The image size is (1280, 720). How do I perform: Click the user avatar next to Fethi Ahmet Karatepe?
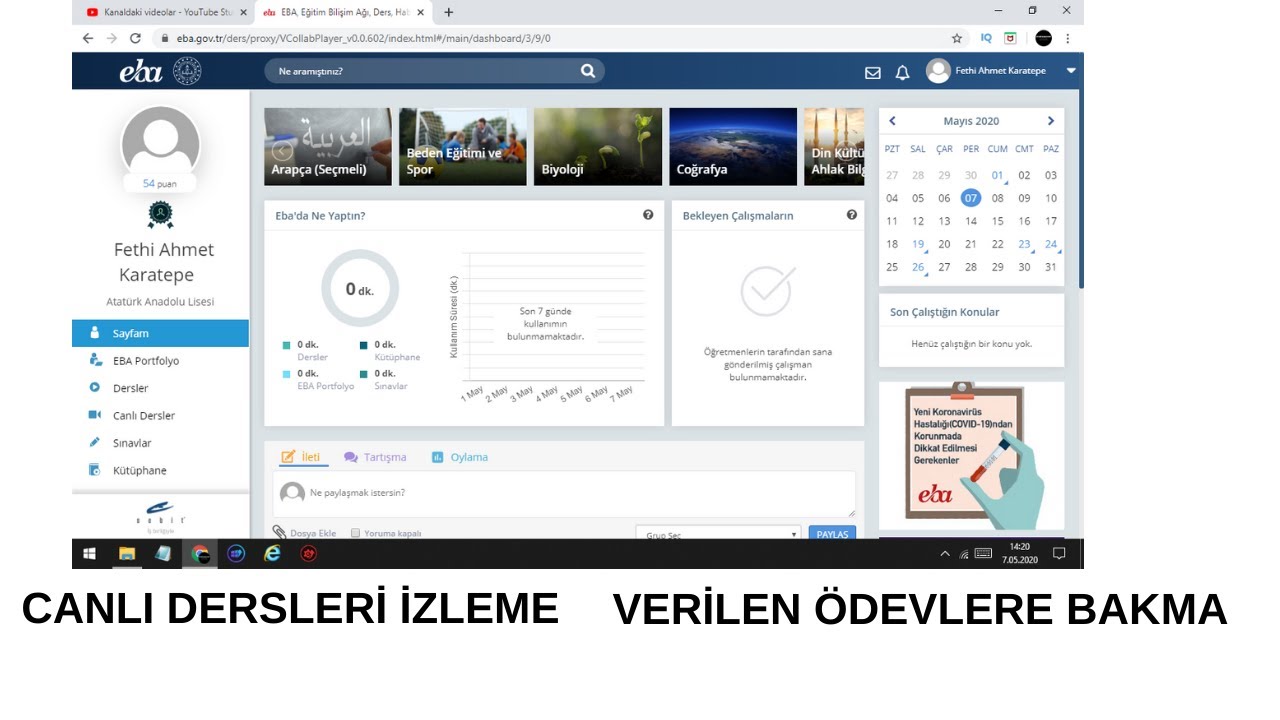click(938, 71)
